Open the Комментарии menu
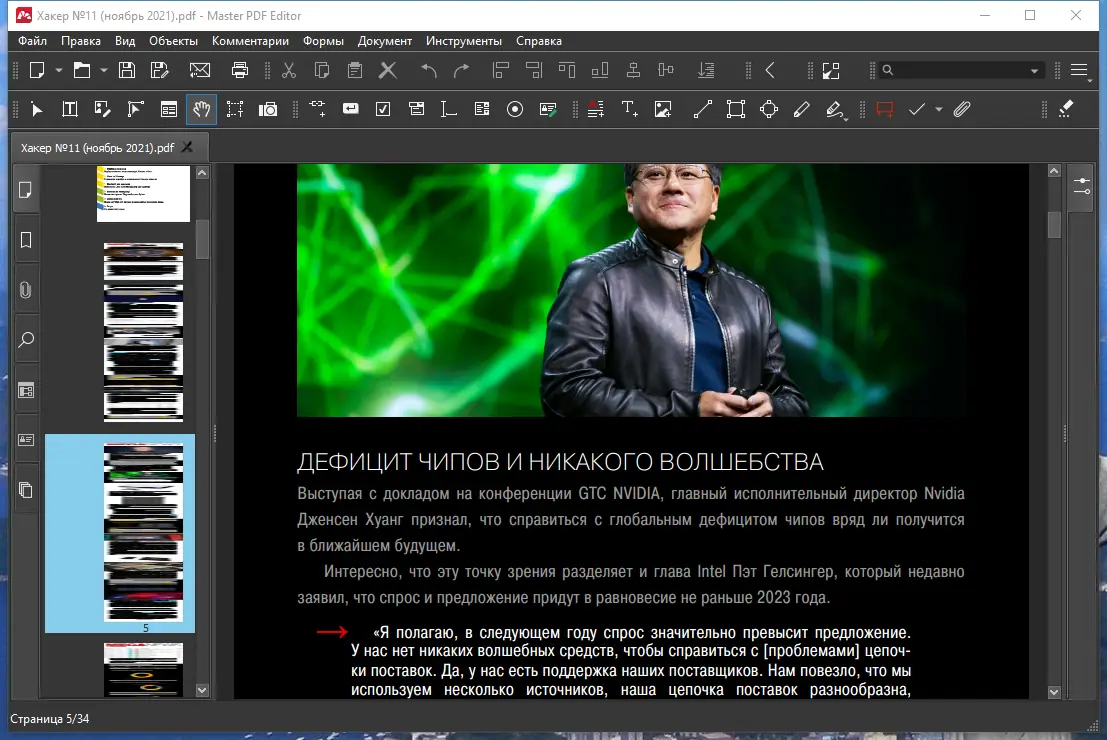This screenshot has width=1107, height=740. [250, 41]
